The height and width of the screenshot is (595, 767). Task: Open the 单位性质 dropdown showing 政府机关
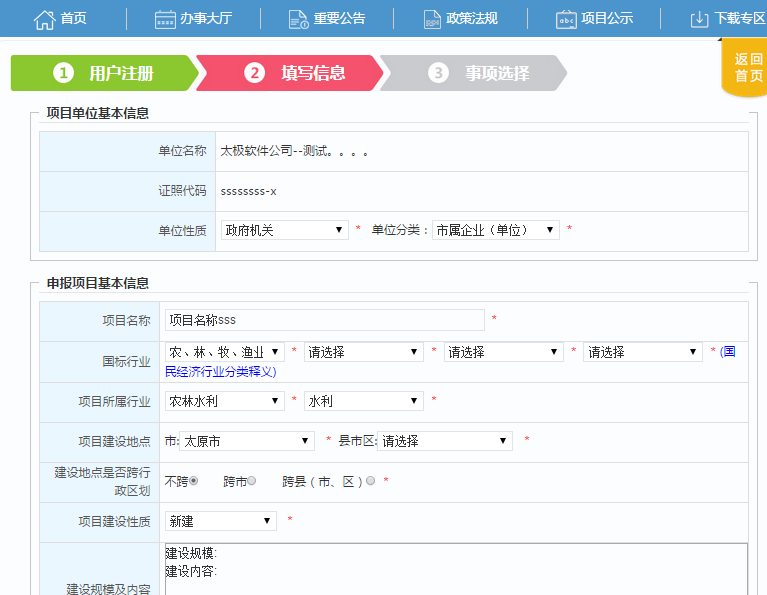tap(284, 230)
